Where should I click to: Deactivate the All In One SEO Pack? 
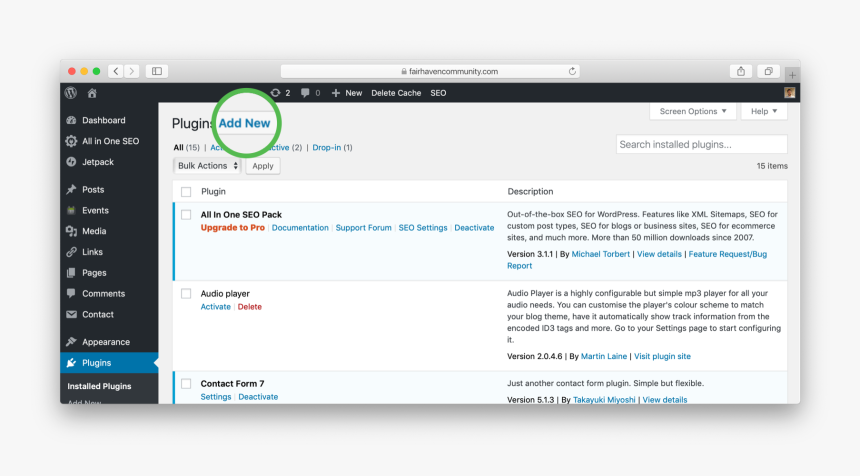[474, 228]
